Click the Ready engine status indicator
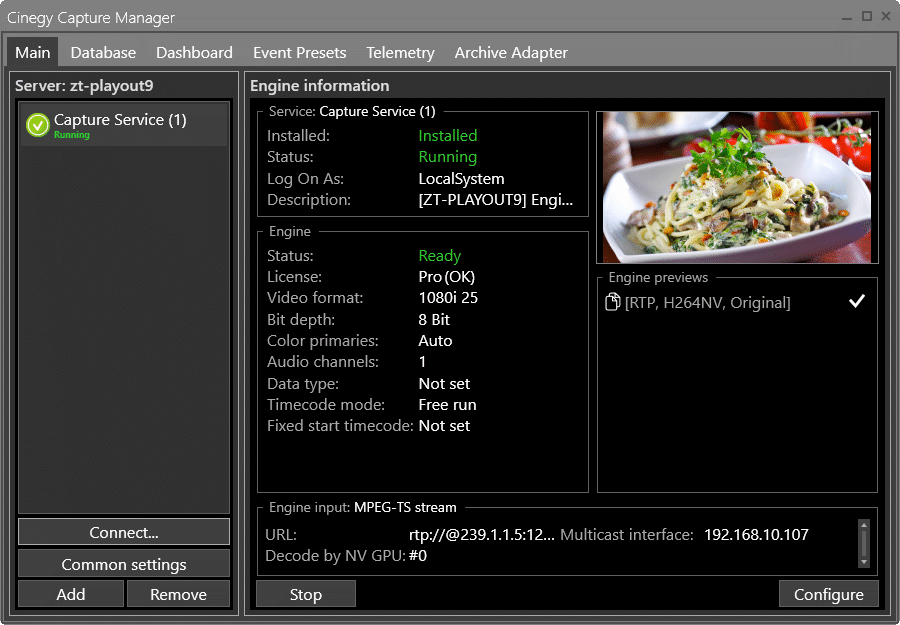Image resolution: width=900 pixels, height=625 pixels. point(439,255)
